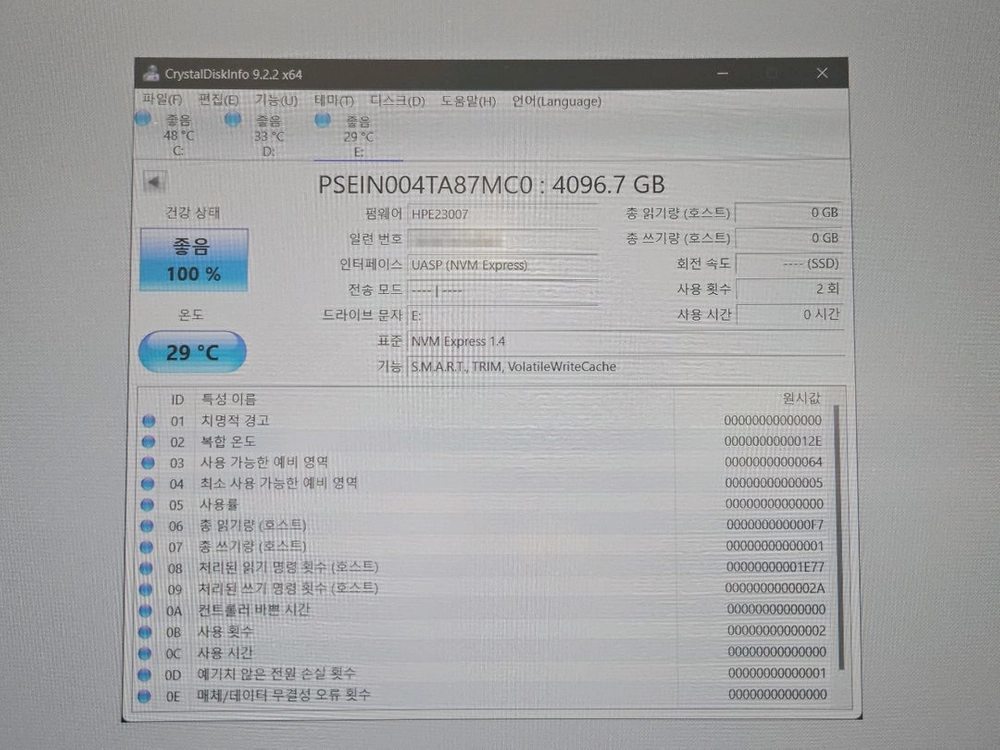Click the blue status dot of row 06

click(147, 526)
